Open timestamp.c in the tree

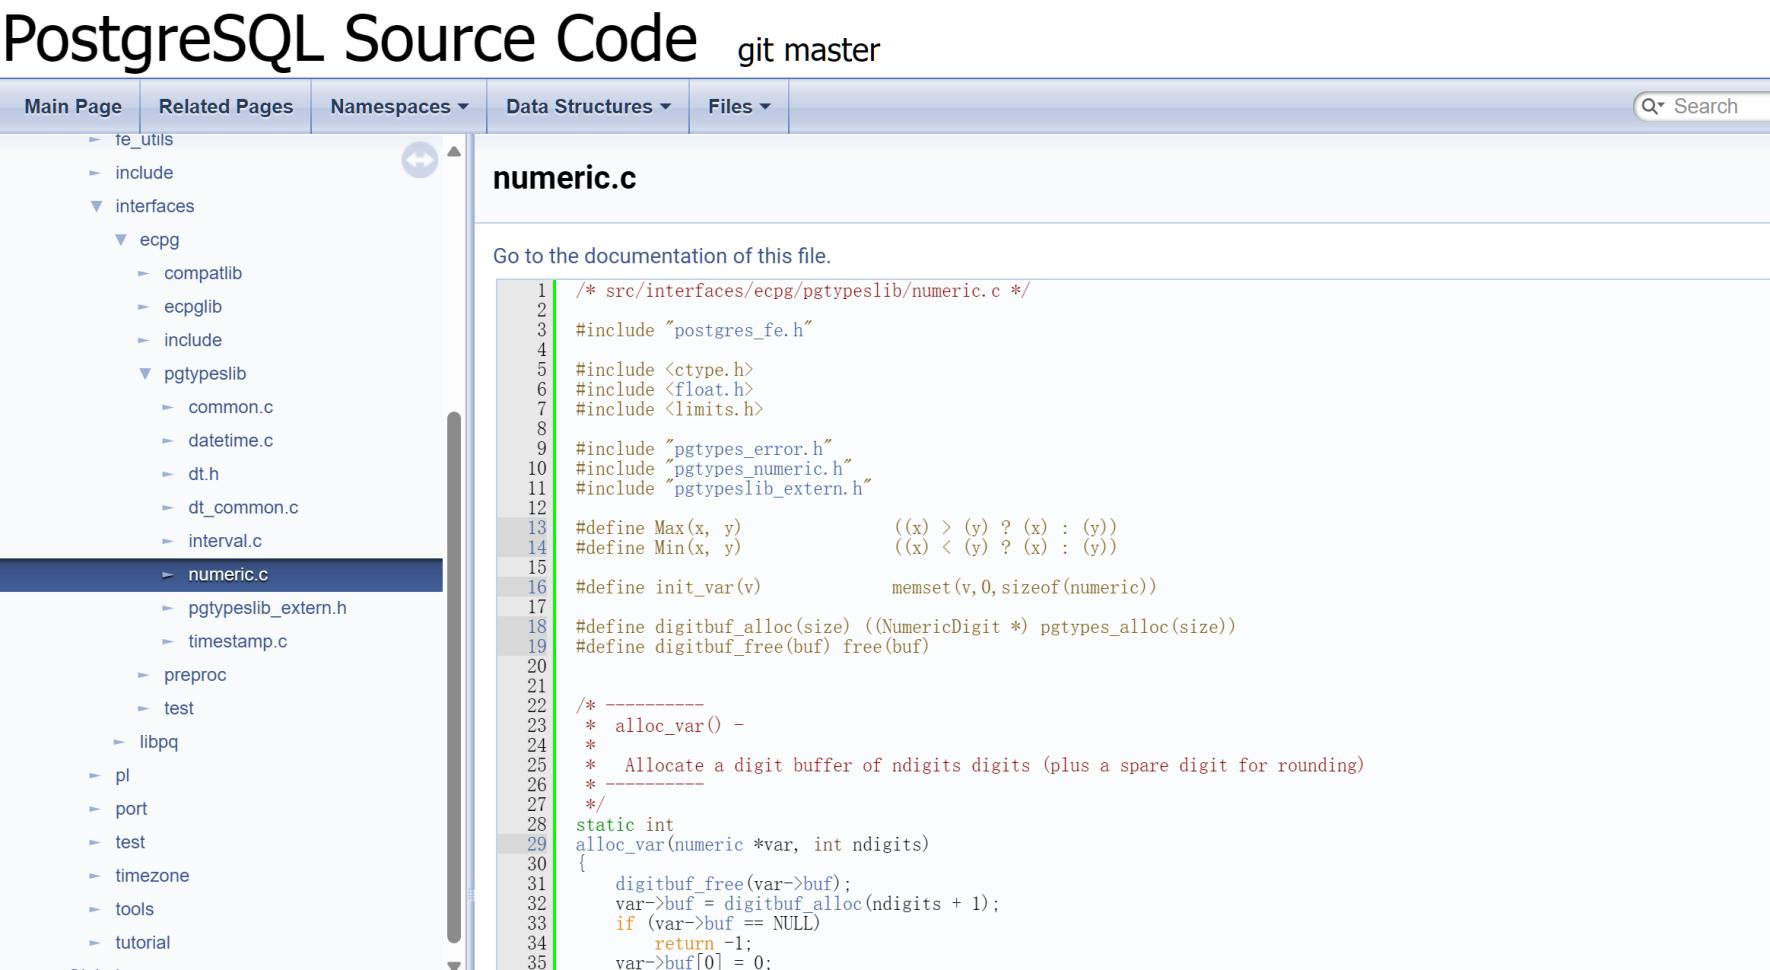tap(237, 642)
